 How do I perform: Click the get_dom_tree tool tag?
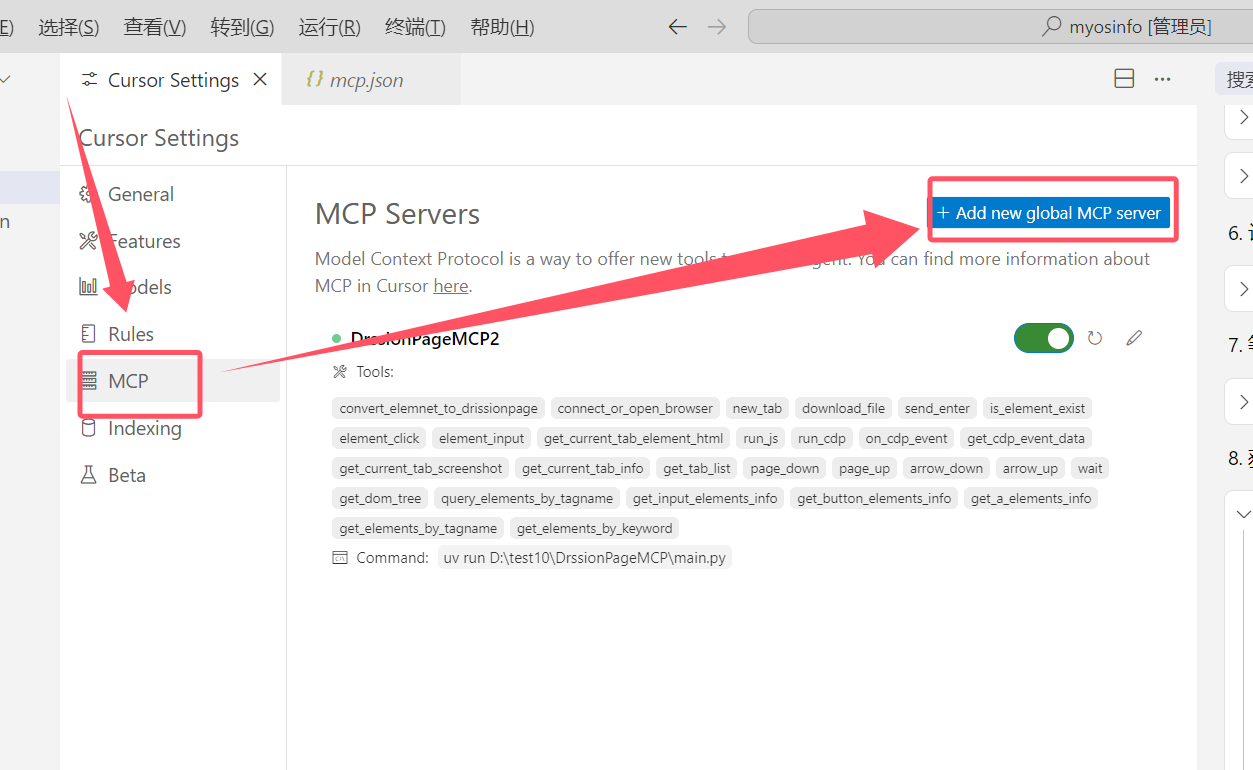(x=380, y=498)
